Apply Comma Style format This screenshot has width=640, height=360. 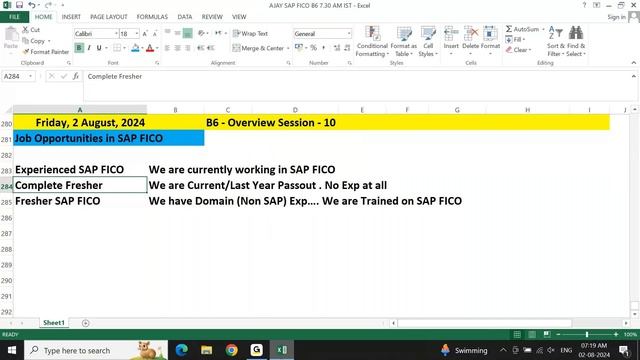coord(324,48)
